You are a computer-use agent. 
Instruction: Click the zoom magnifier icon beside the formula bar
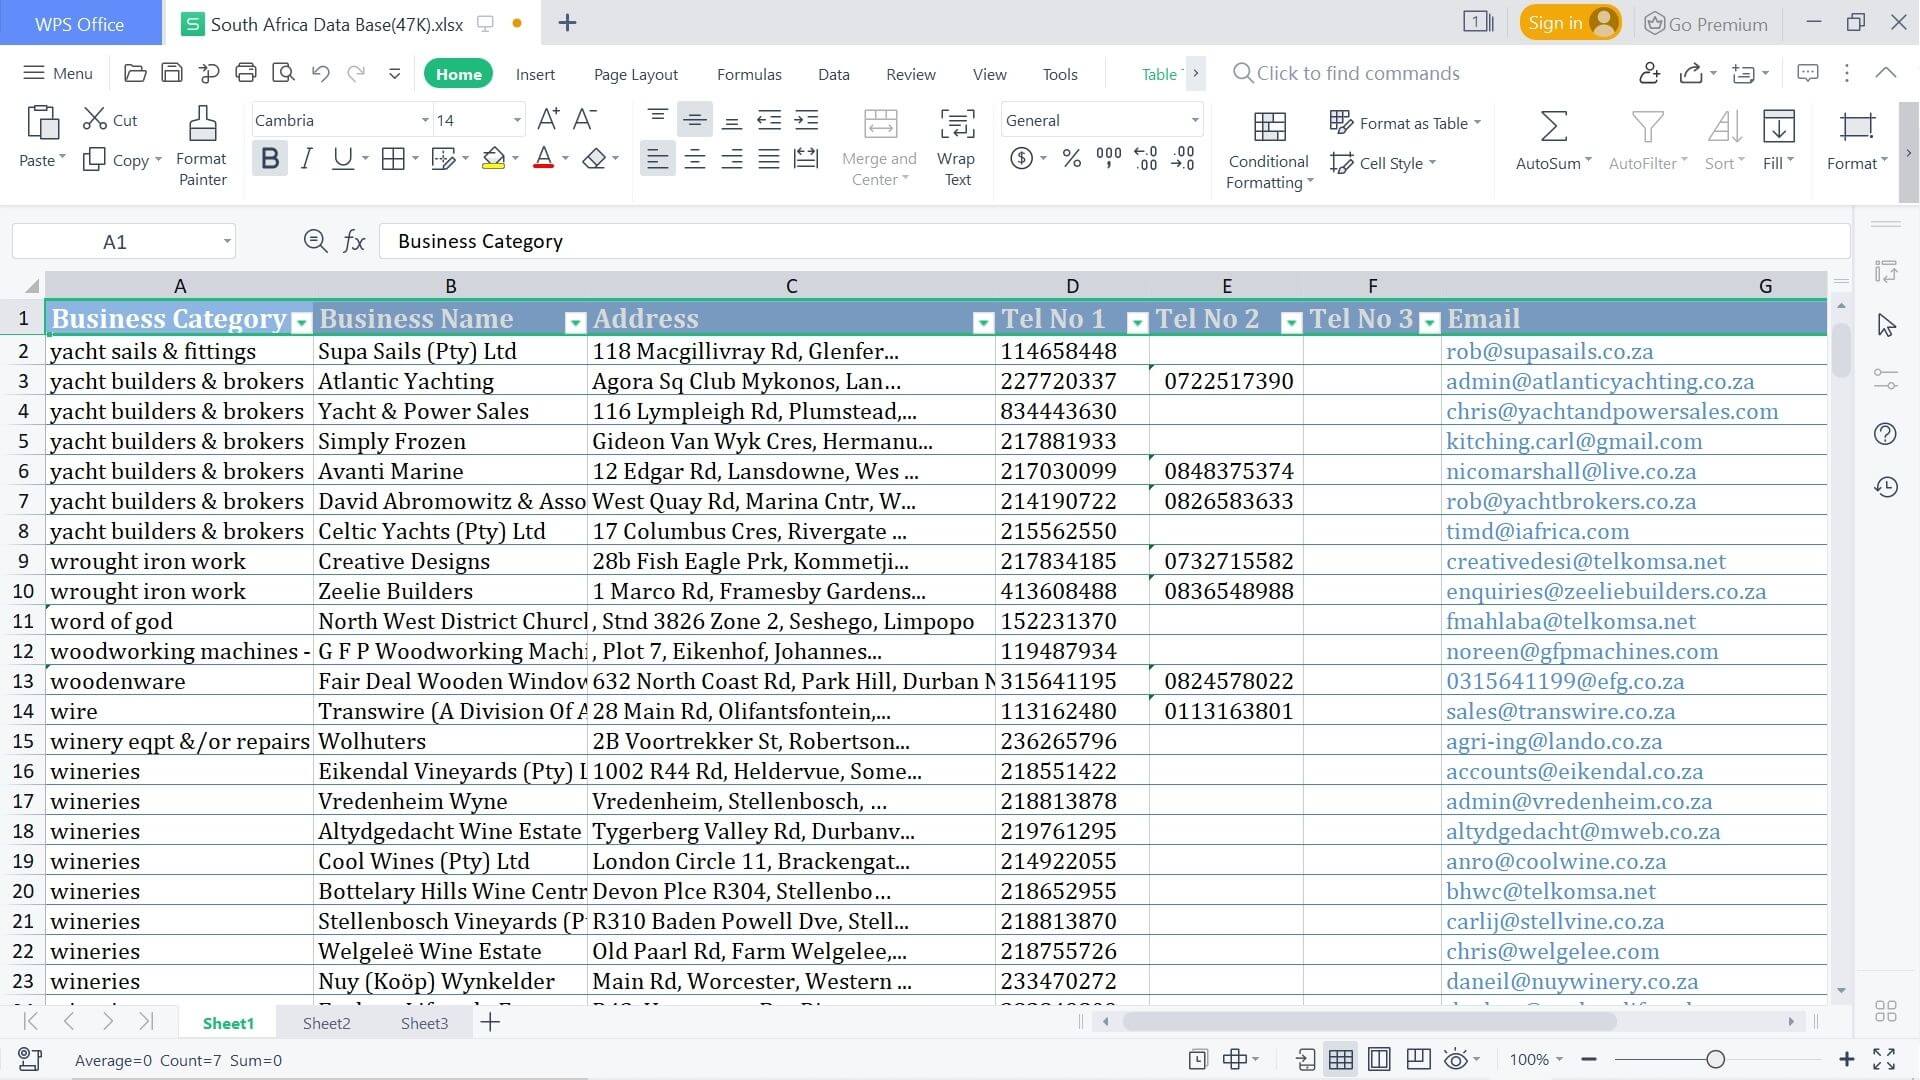pyautogui.click(x=315, y=241)
